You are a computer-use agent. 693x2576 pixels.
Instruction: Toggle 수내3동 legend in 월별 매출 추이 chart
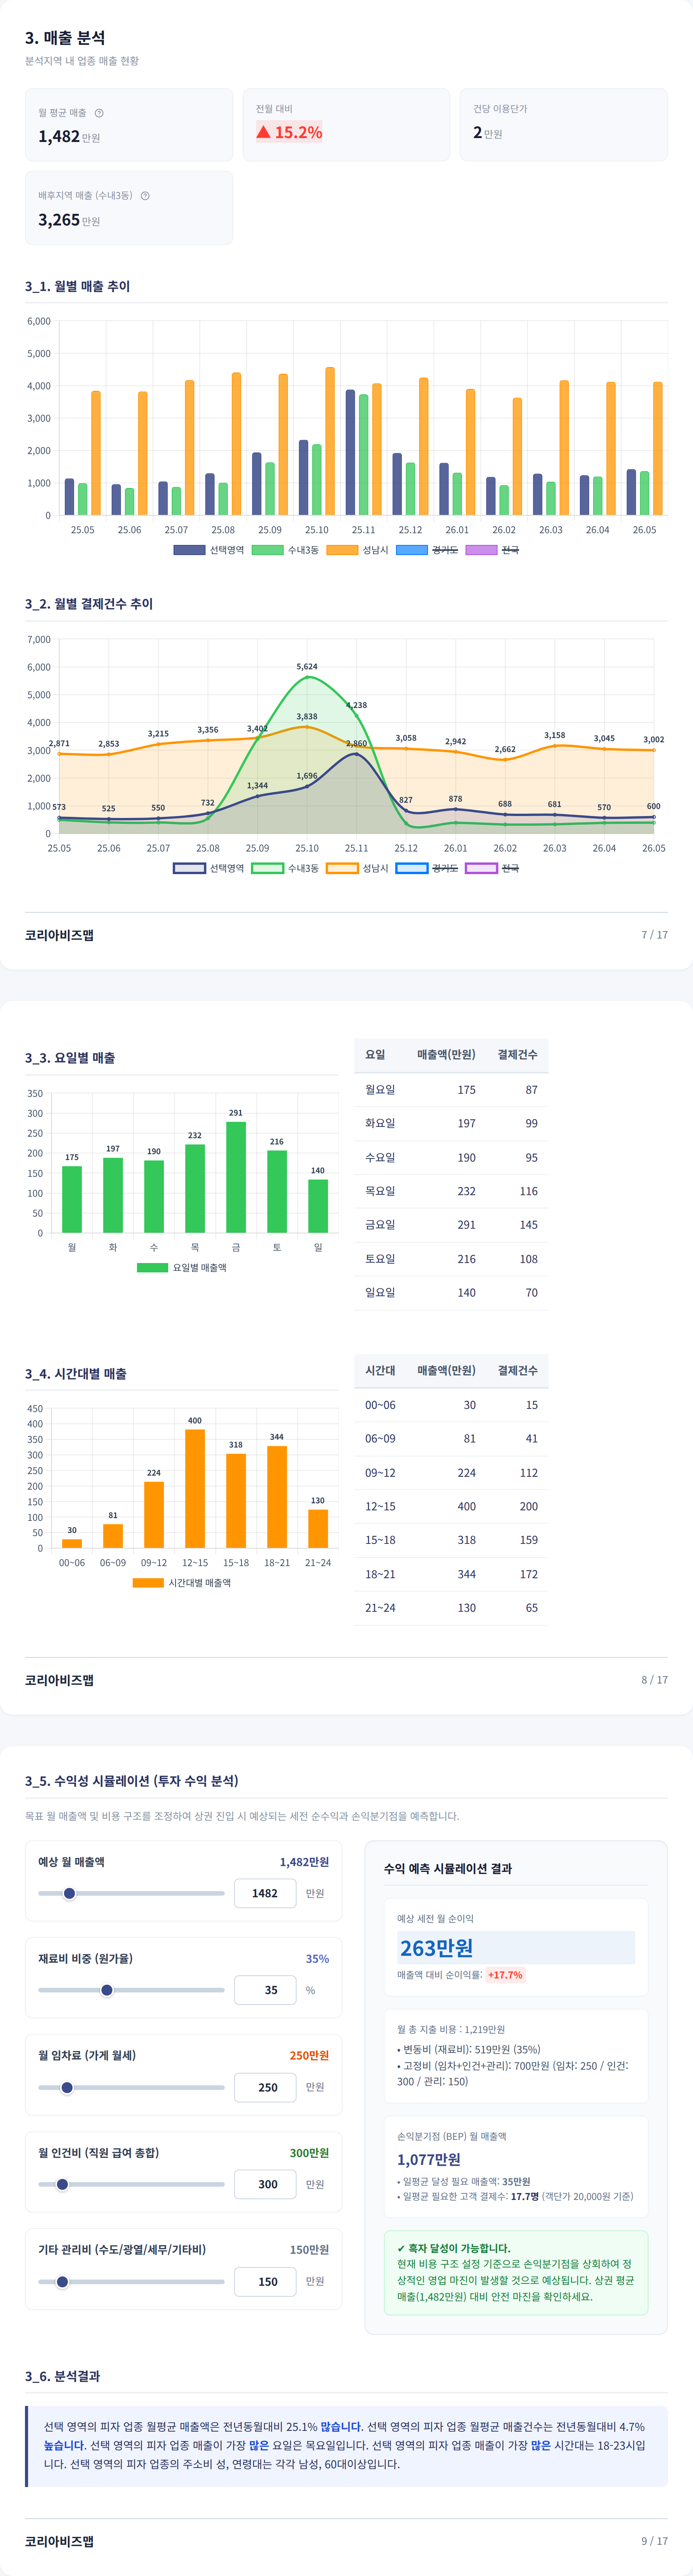285,550
